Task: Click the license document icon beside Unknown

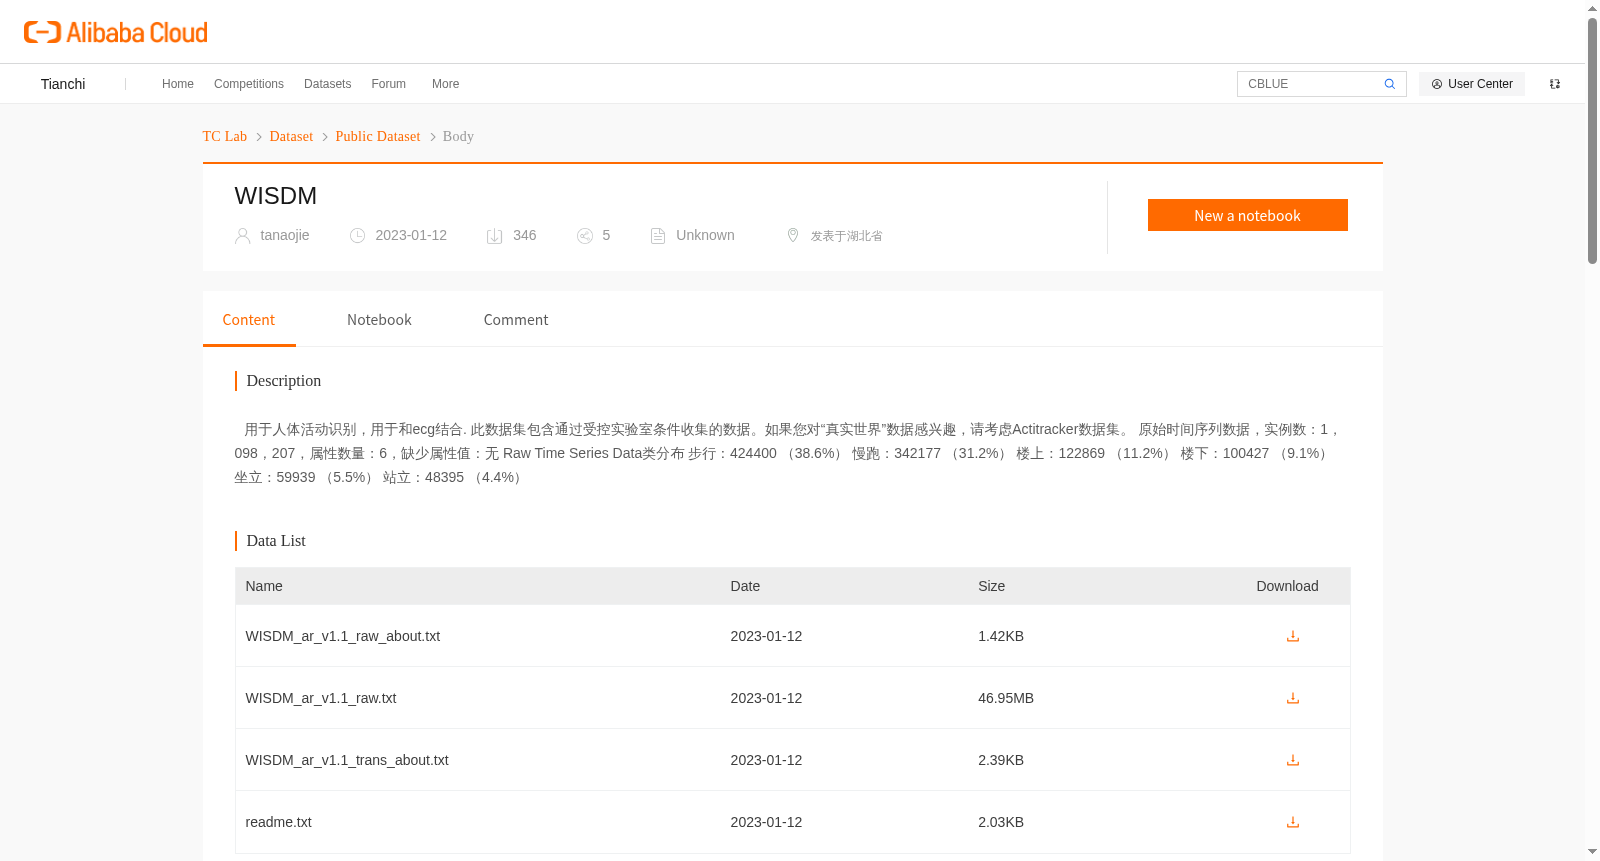Action: (658, 236)
